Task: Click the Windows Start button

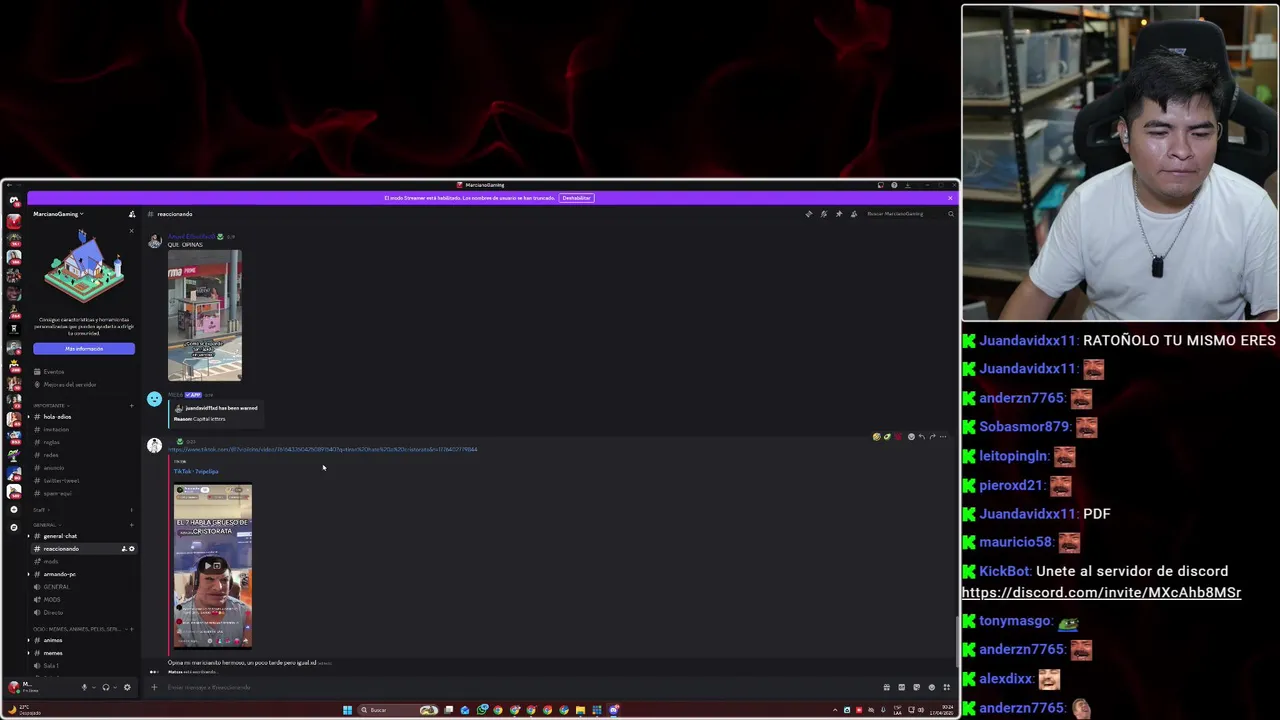Action: 347,710
